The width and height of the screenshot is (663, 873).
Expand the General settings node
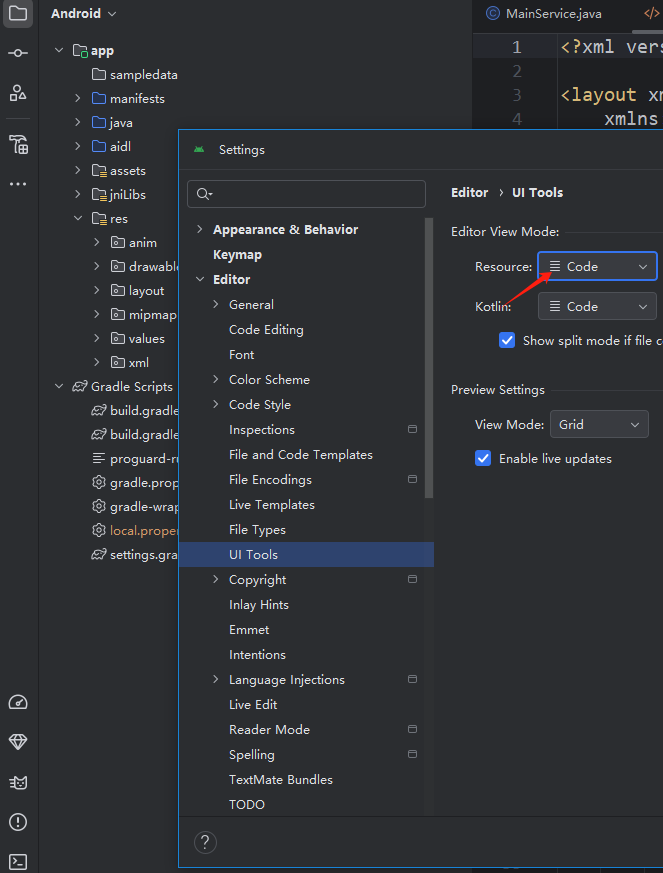[x=216, y=305]
